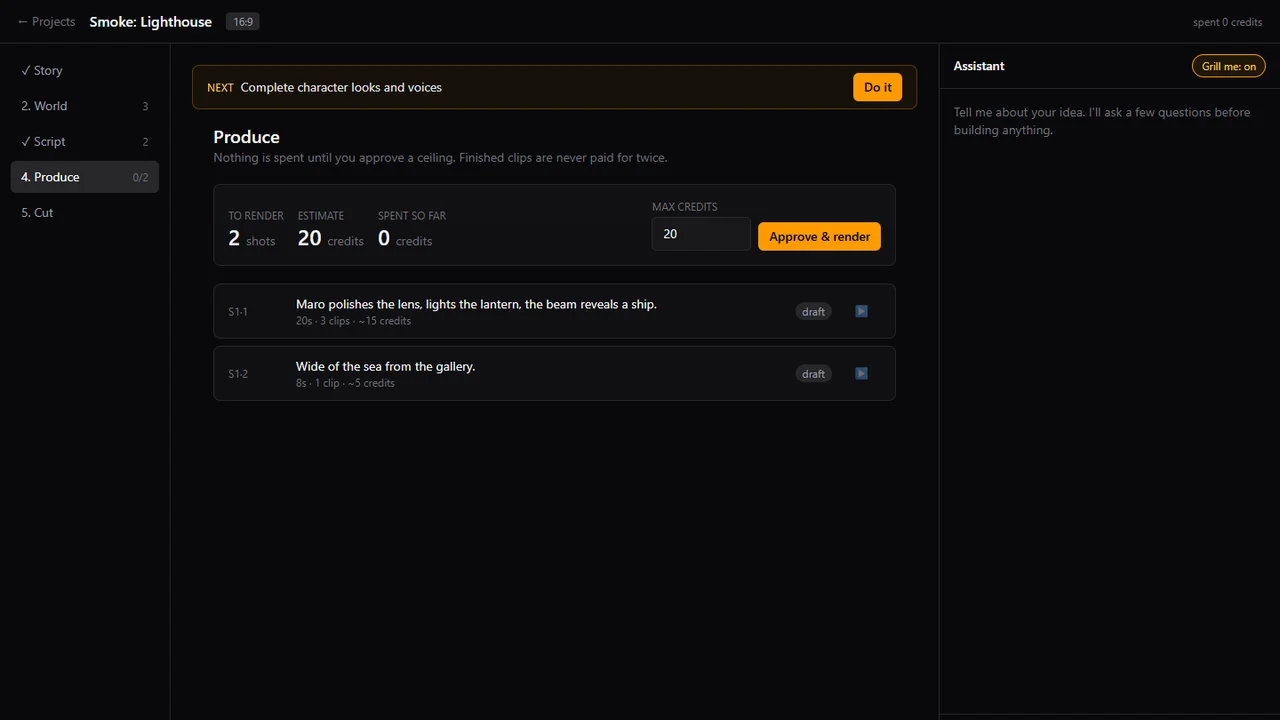Open the Wide of the sea shot
1280x720 pixels.
coord(554,373)
